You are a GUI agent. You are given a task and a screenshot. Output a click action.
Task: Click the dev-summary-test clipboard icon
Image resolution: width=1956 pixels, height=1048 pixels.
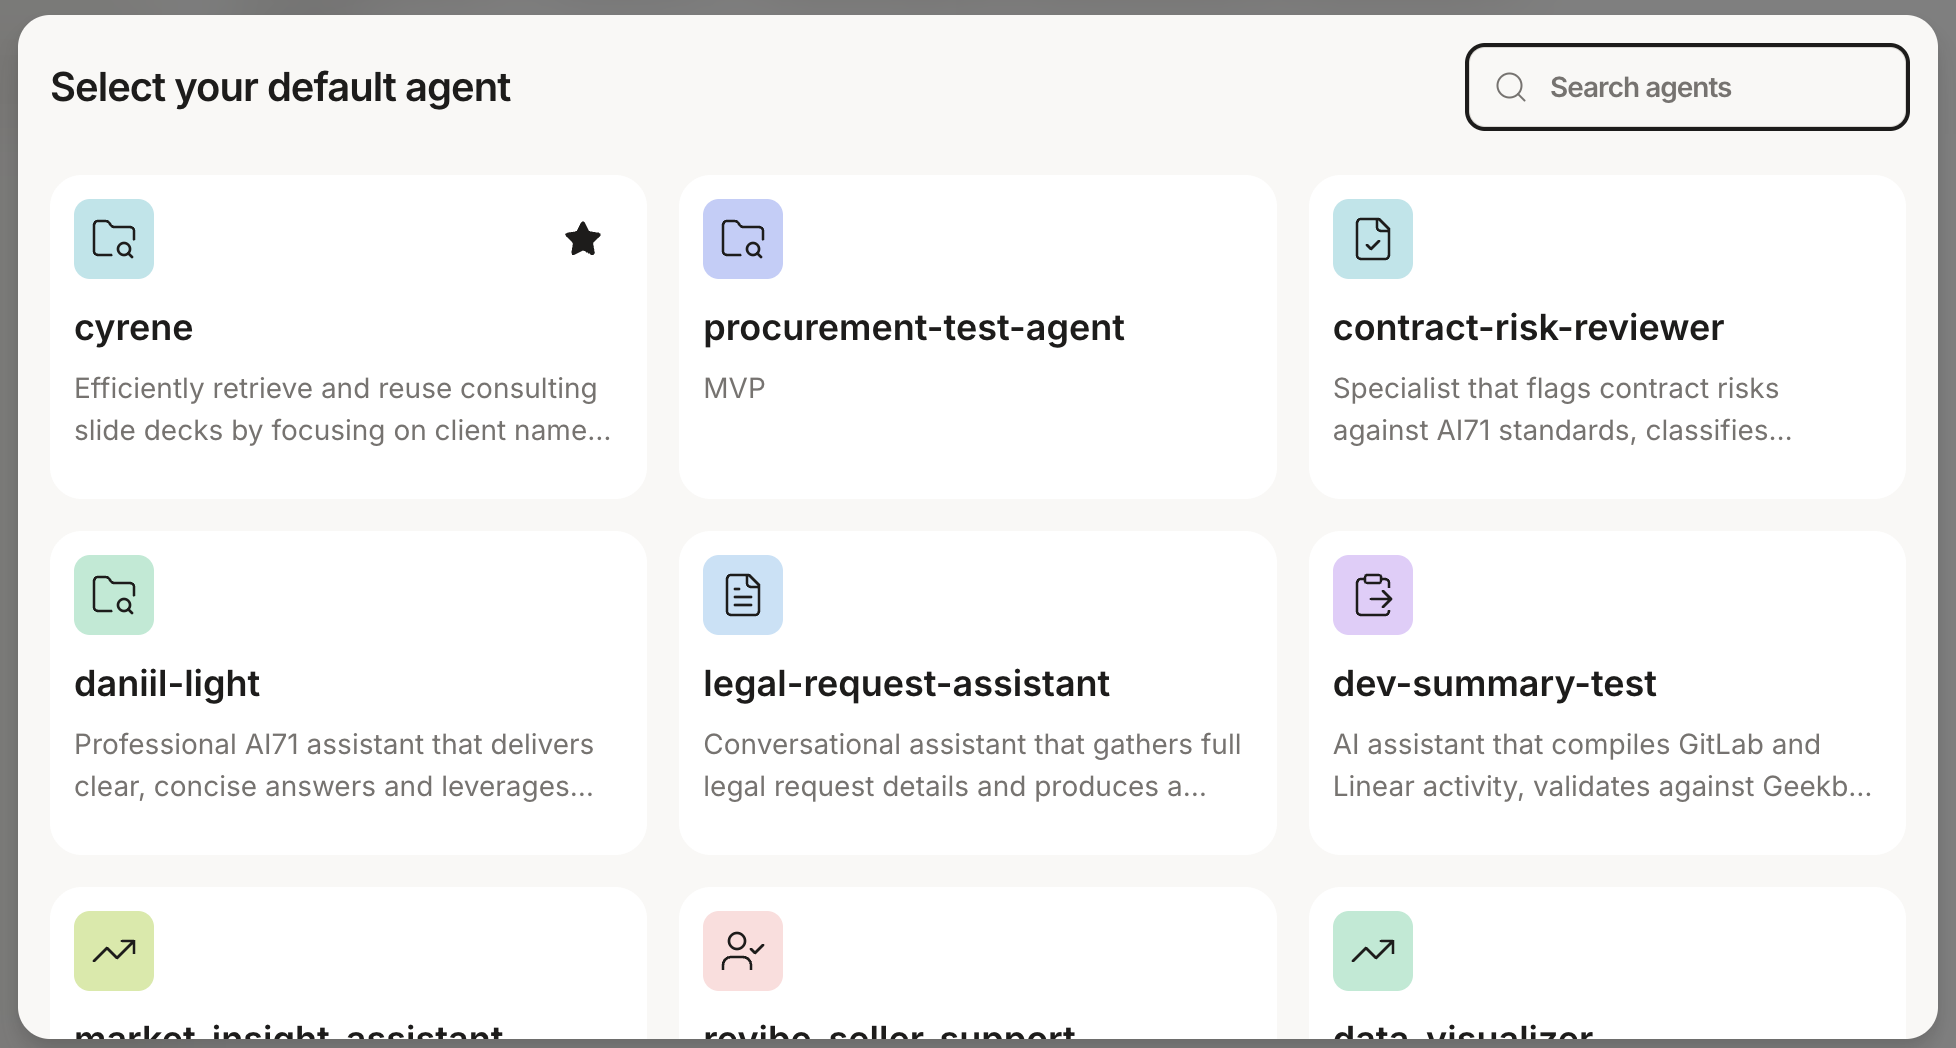pyautogui.click(x=1373, y=595)
